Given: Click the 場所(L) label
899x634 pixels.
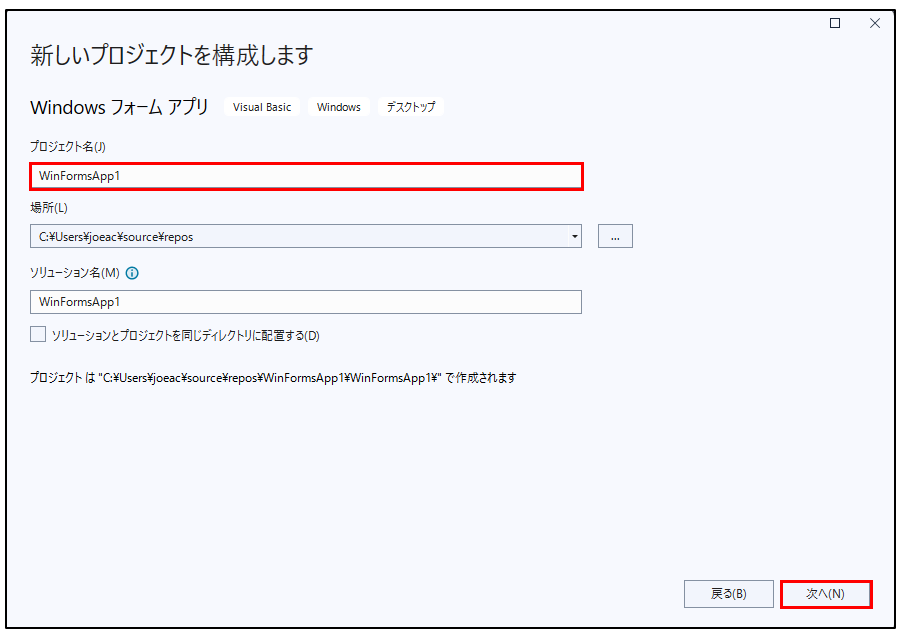Looking at the screenshot, I should (49, 208).
